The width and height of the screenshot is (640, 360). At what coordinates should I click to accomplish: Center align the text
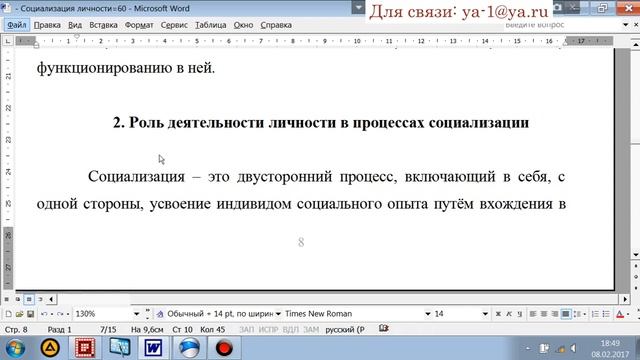pos(544,314)
